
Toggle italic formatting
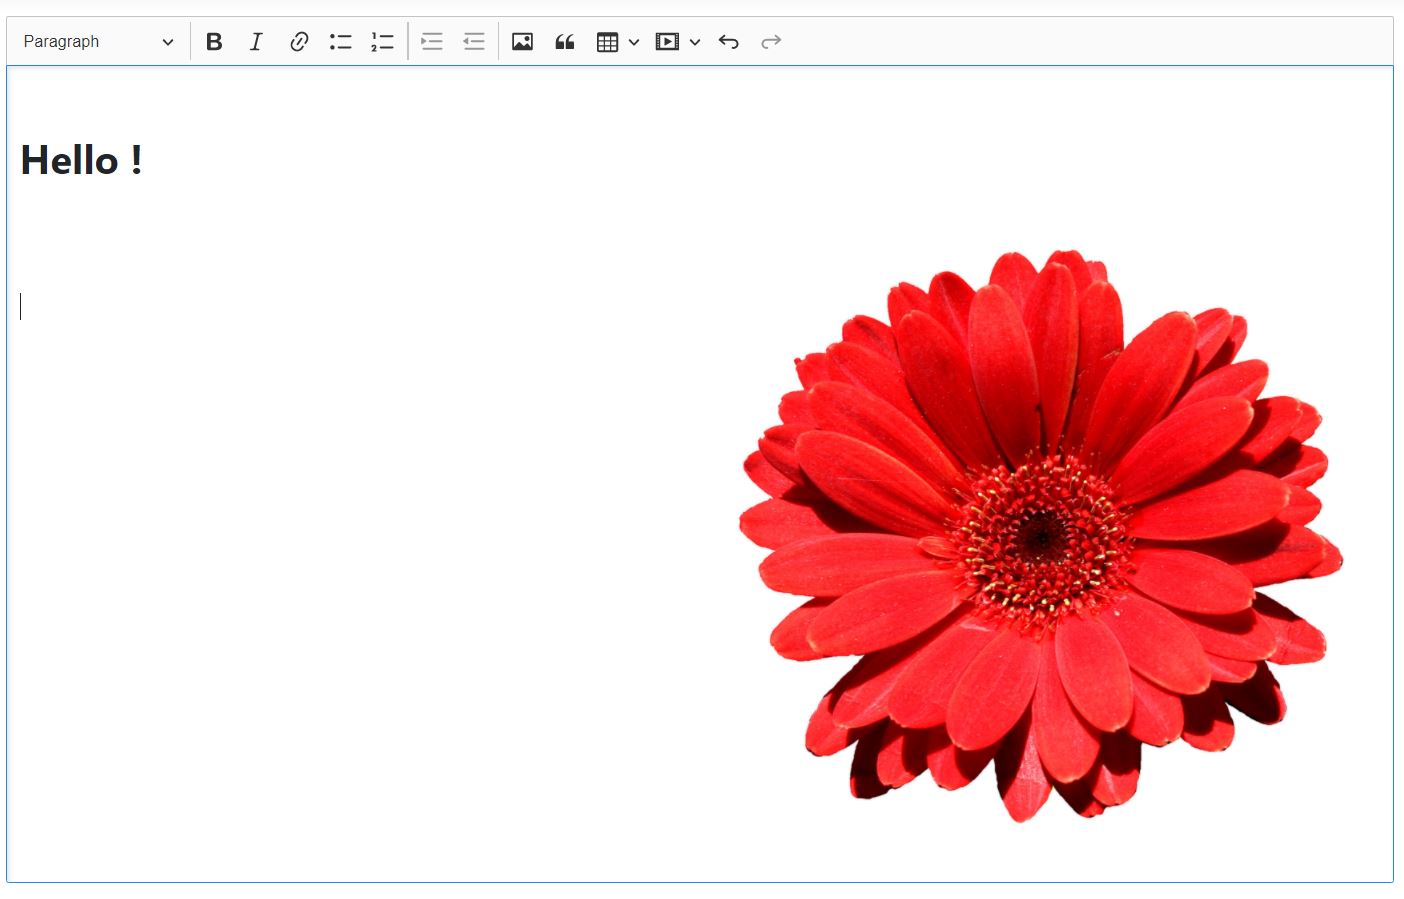pos(256,42)
